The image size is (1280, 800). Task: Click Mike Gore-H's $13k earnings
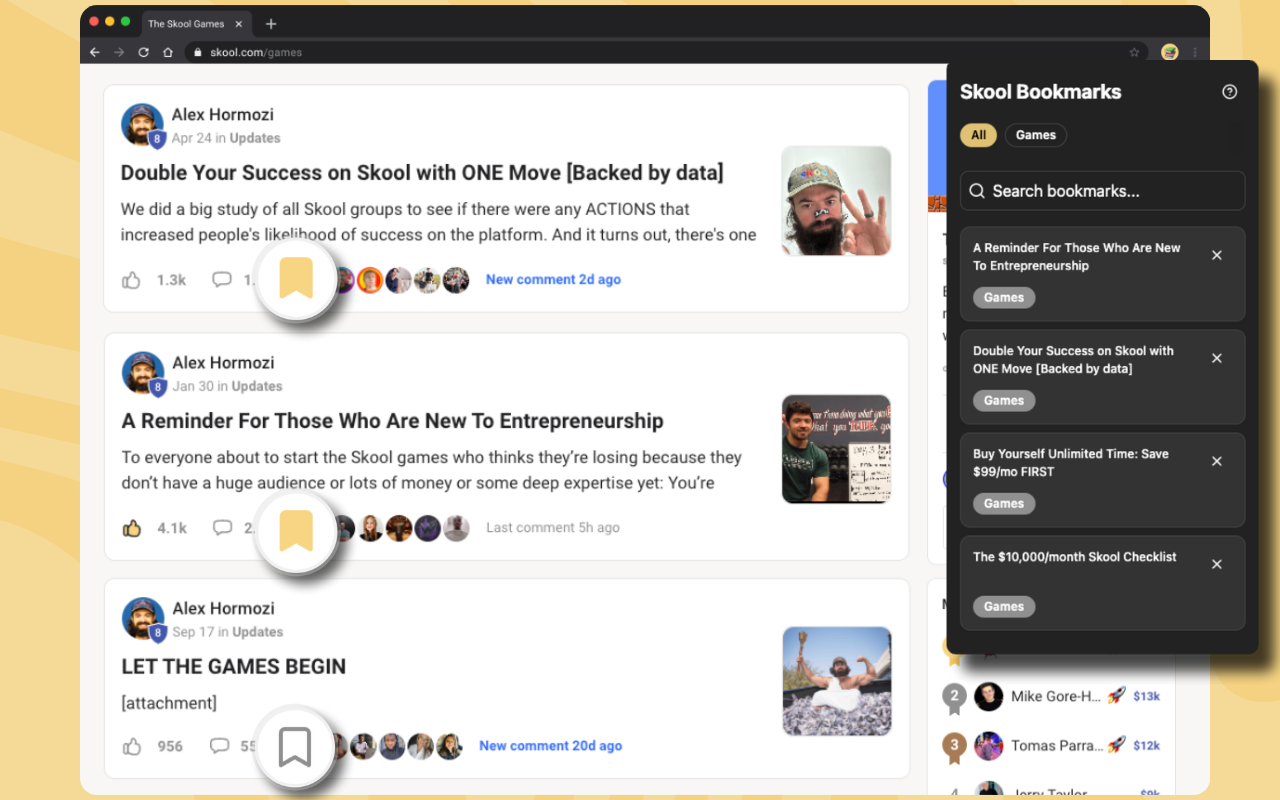tap(1146, 696)
